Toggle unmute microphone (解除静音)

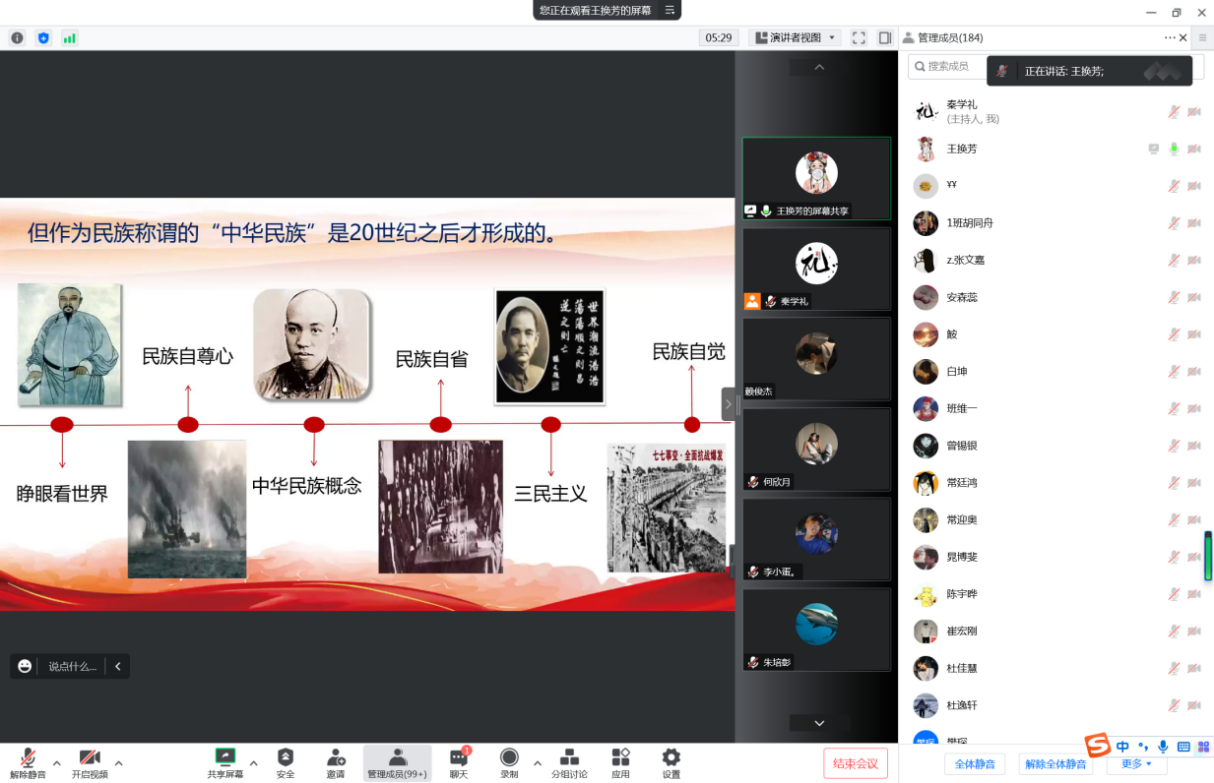28,759
